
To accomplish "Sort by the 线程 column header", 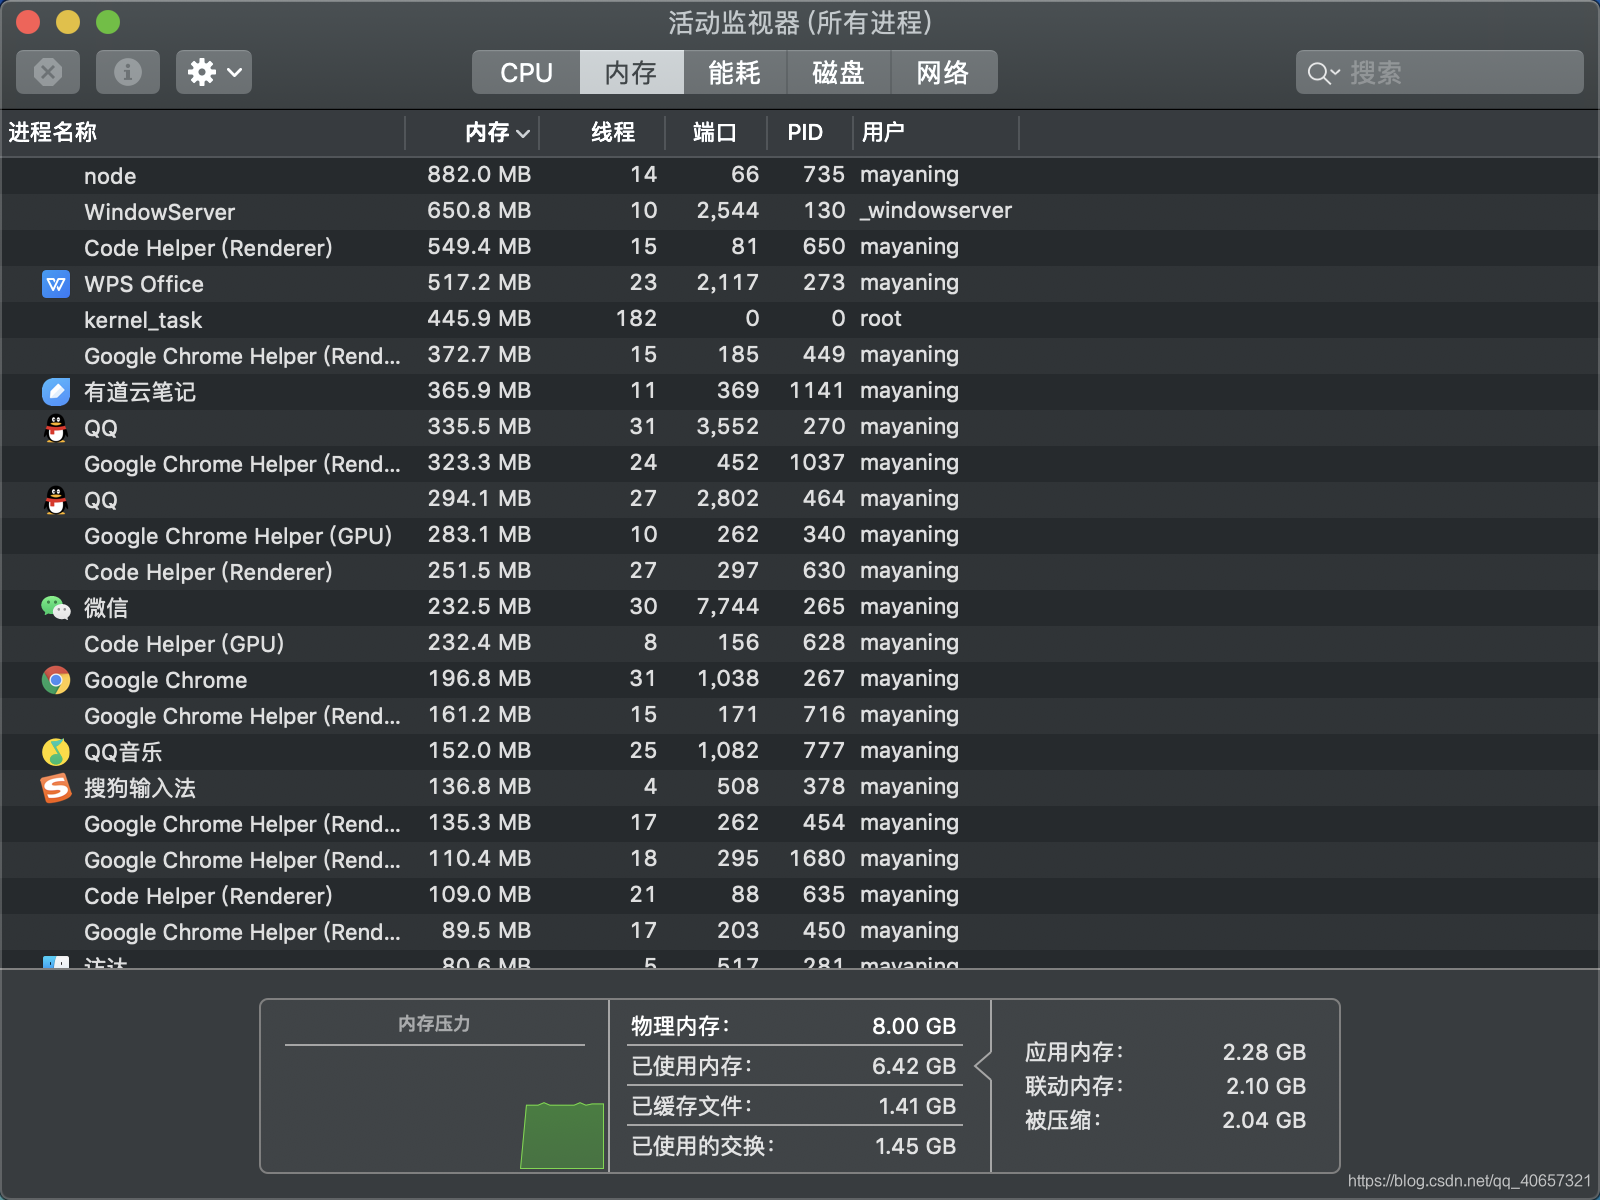I will 603,132.
